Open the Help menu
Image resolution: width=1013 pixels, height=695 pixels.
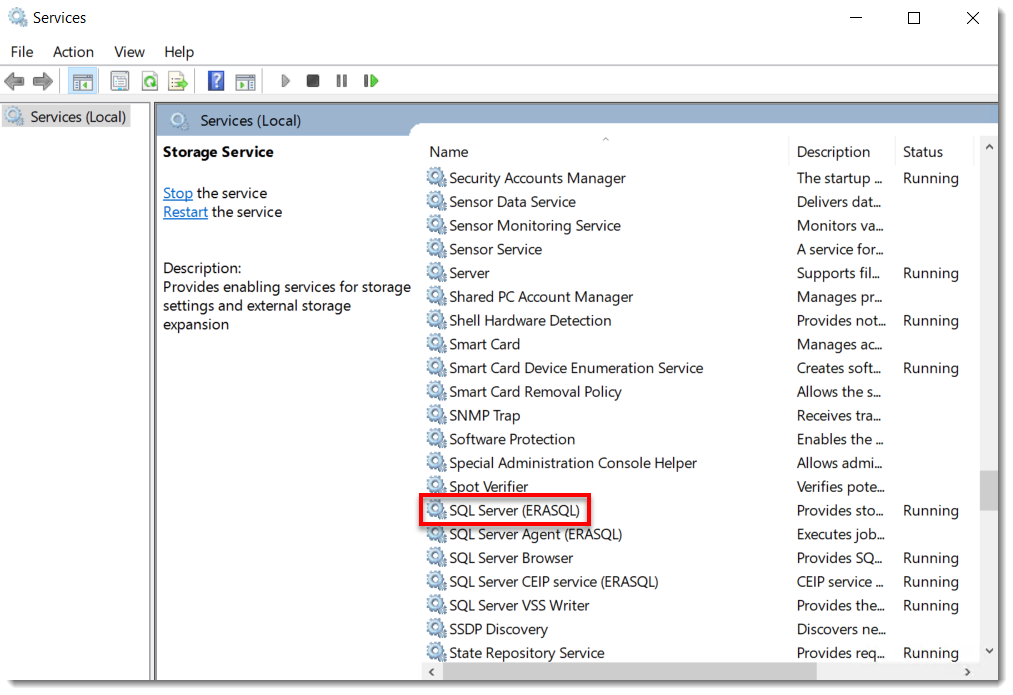[x=179, y=52]
